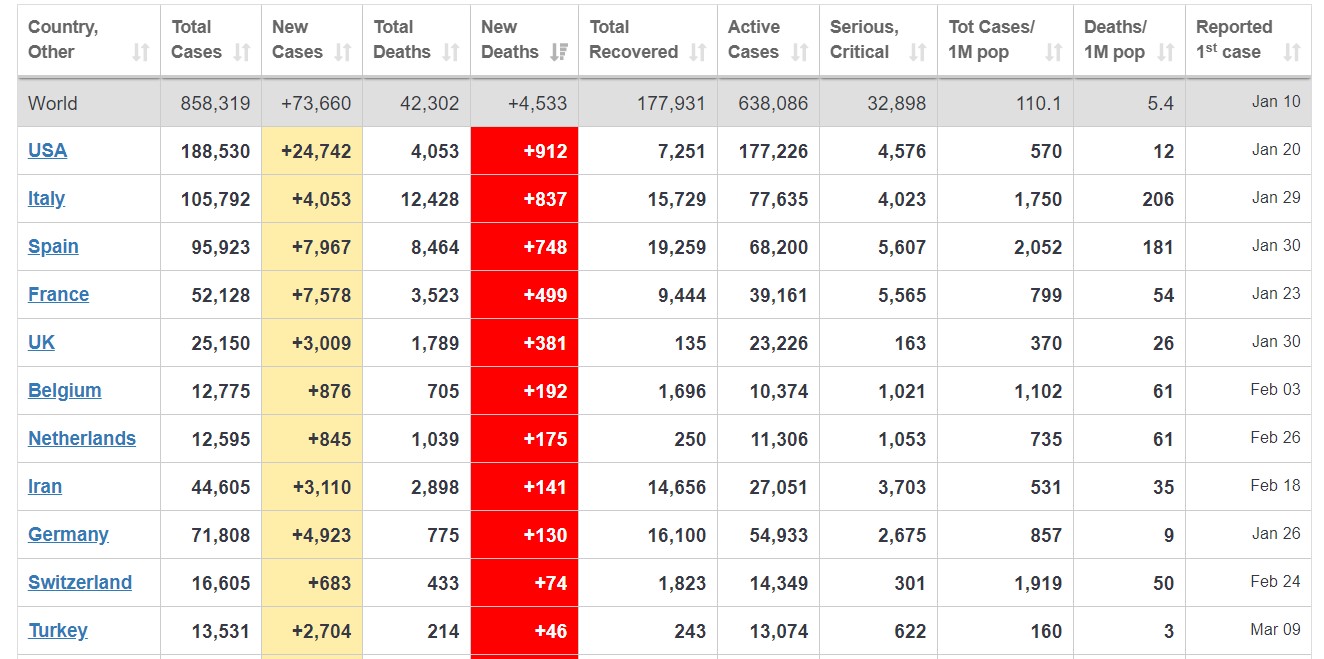Open the USA country link
The image size is (1324, 659).
[47, 151]
